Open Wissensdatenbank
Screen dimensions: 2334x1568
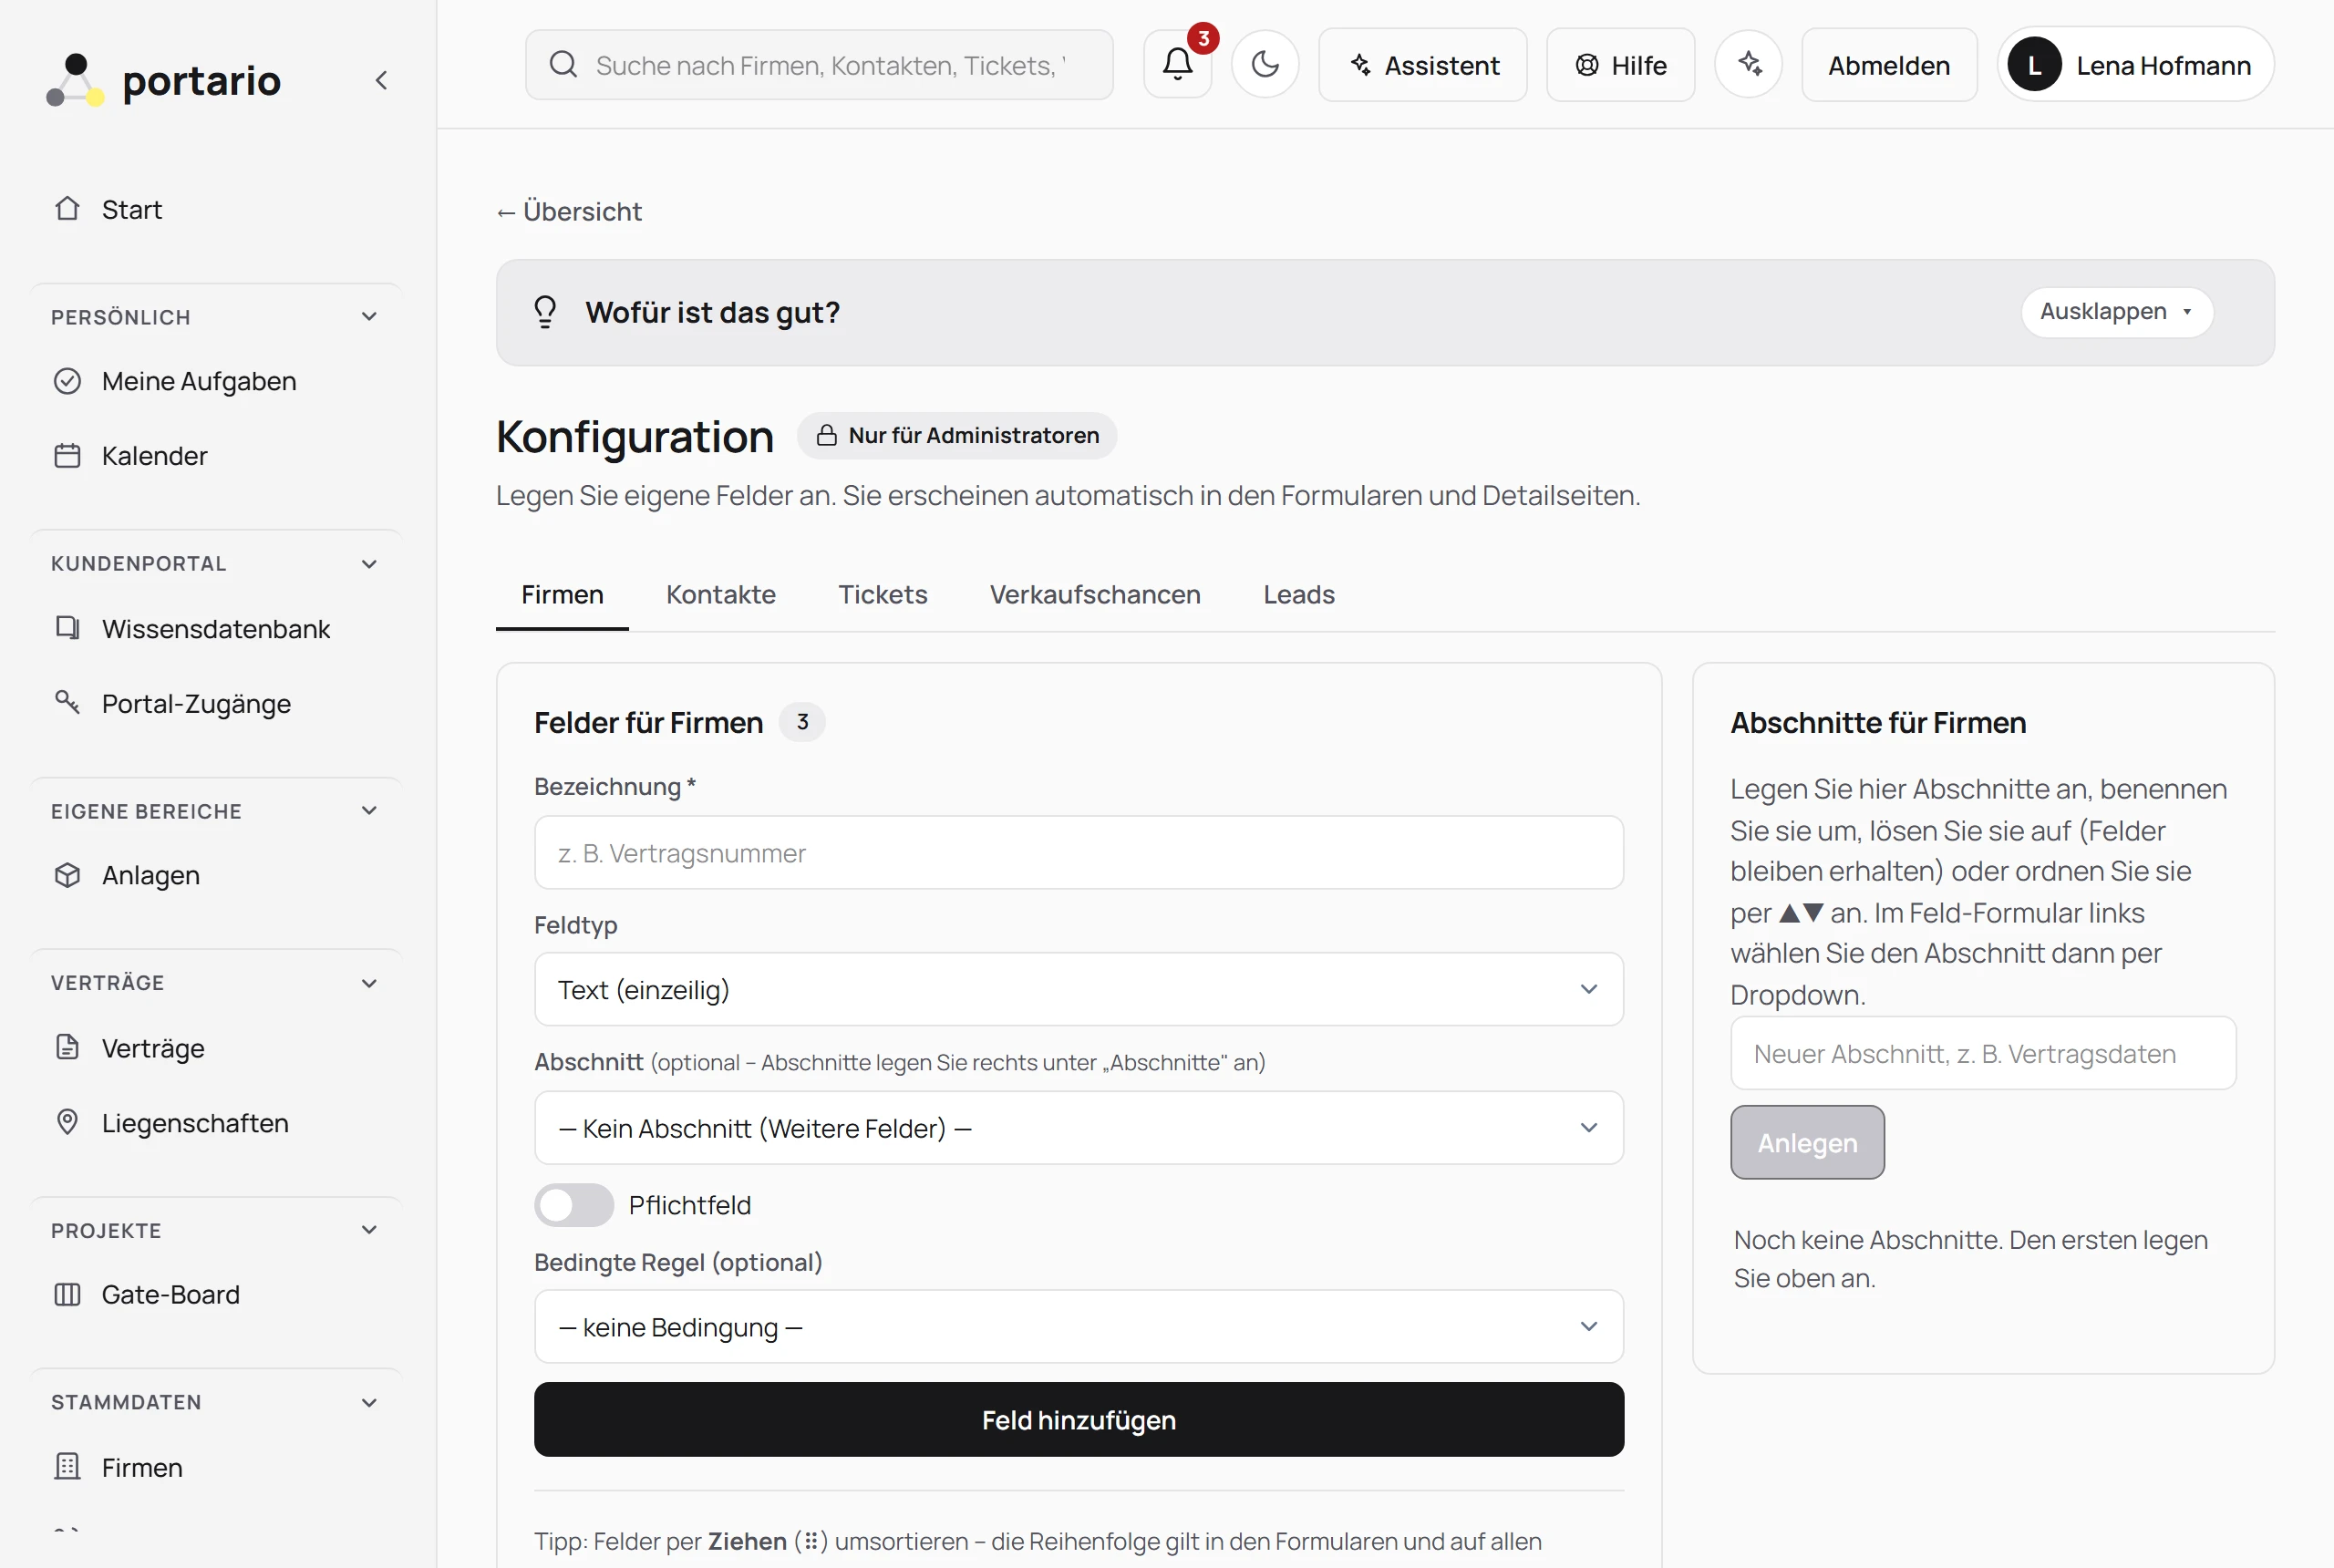pos(216,629)
